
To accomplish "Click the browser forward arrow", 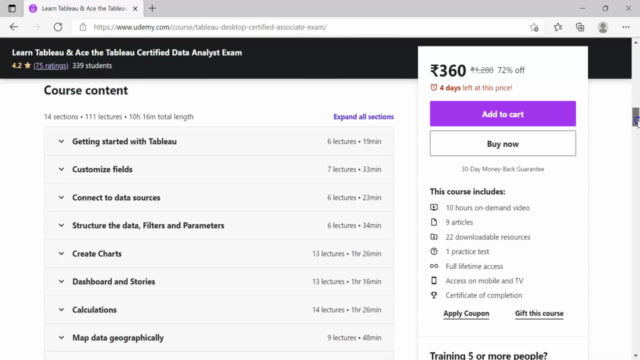I will [36, 27].
